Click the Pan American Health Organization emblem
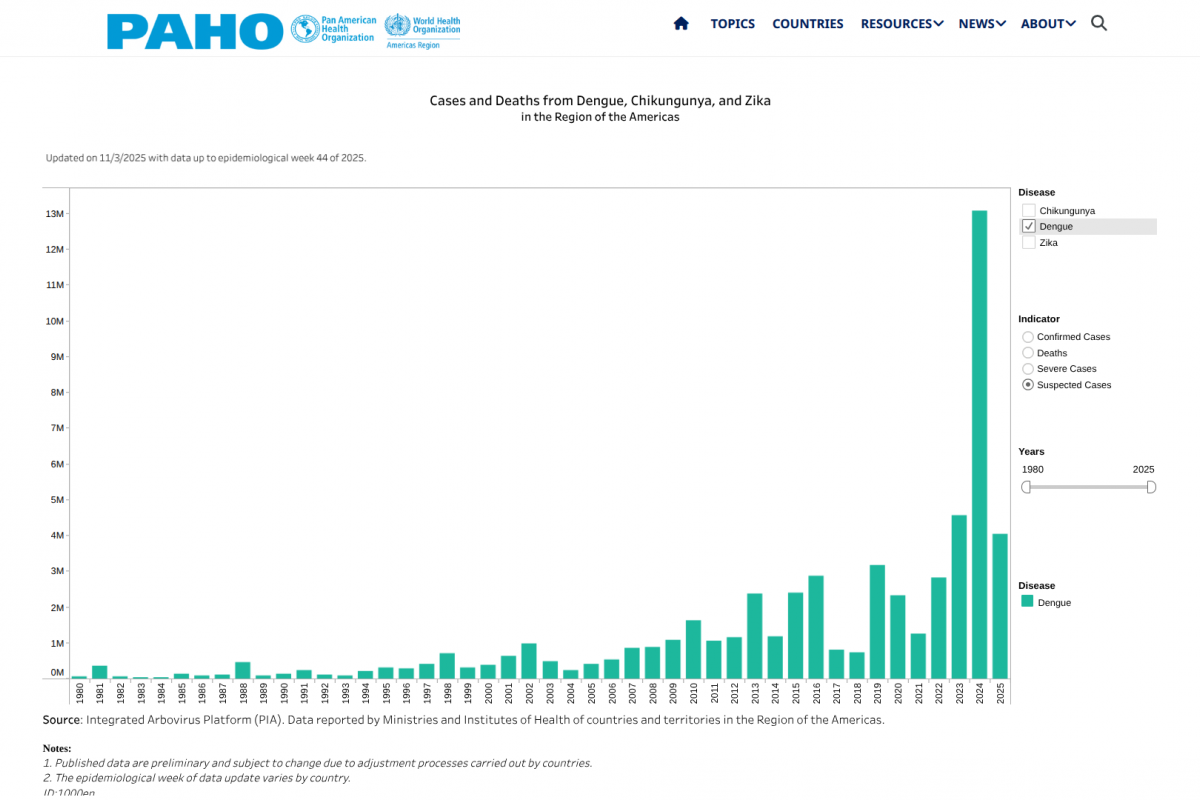Image resolution: width=1200 pixels, height=800 pixels. (304, 29)
